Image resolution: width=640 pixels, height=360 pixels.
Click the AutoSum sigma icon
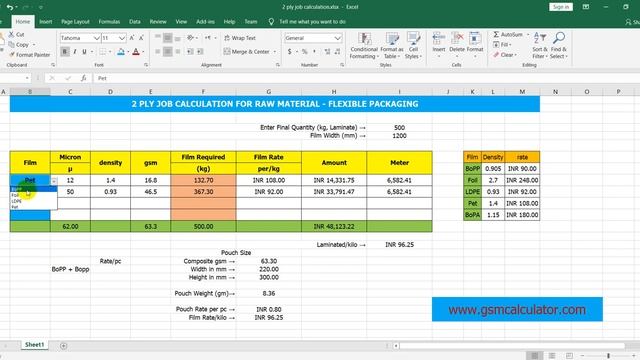point(496,35)
